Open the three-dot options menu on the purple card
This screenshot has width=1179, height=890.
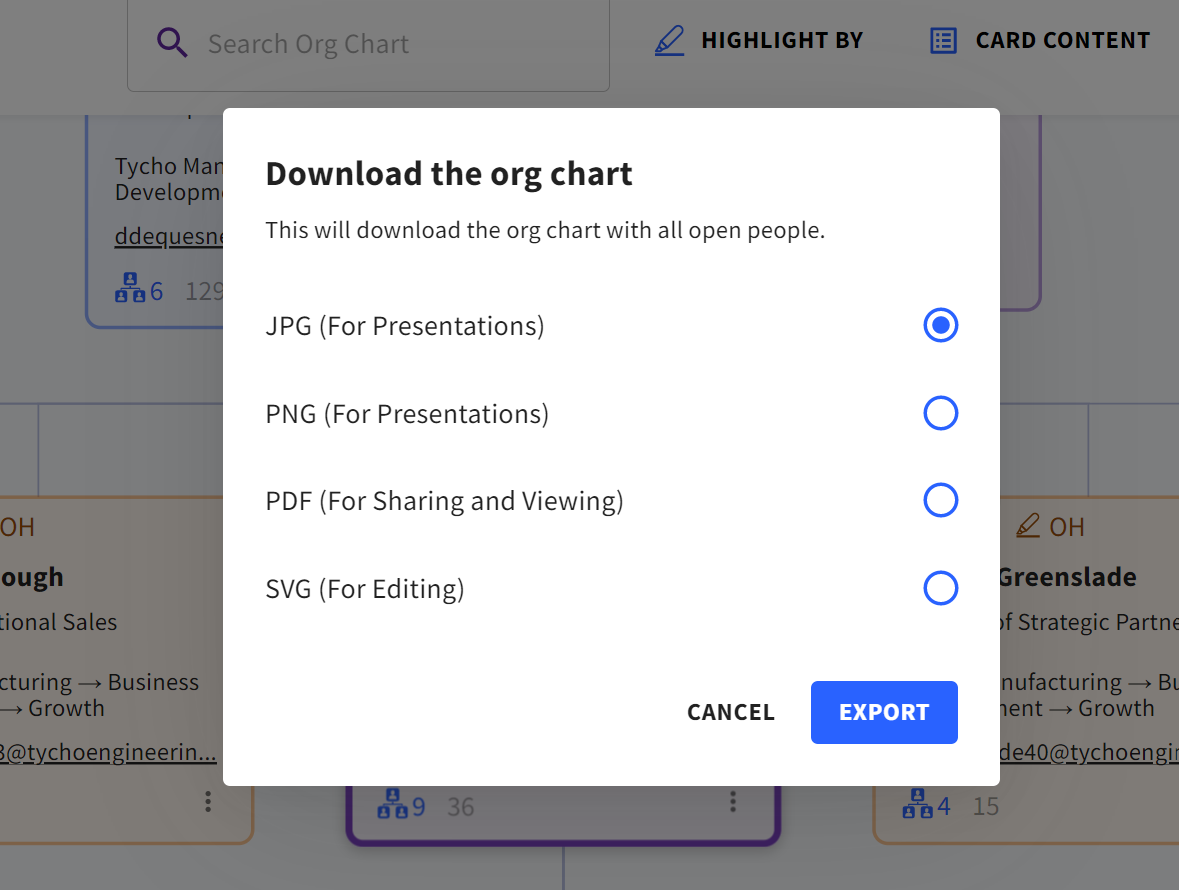(x=733, y=801)
